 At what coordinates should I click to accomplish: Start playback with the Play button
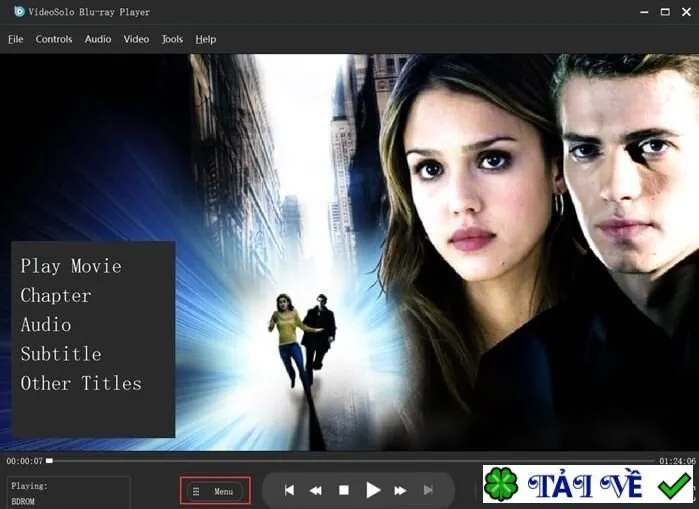pyautogui.click(x=373, y=490)
